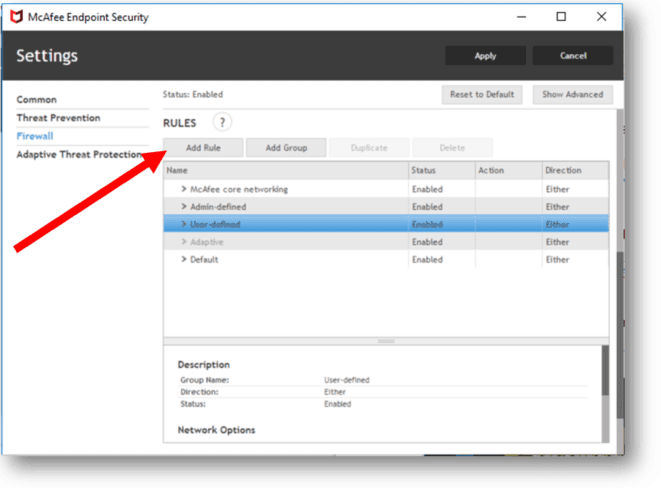The width and height of the screenshot is (661, 488).
Task: Select the McAfee core networking row name
Action: (239, 189)
